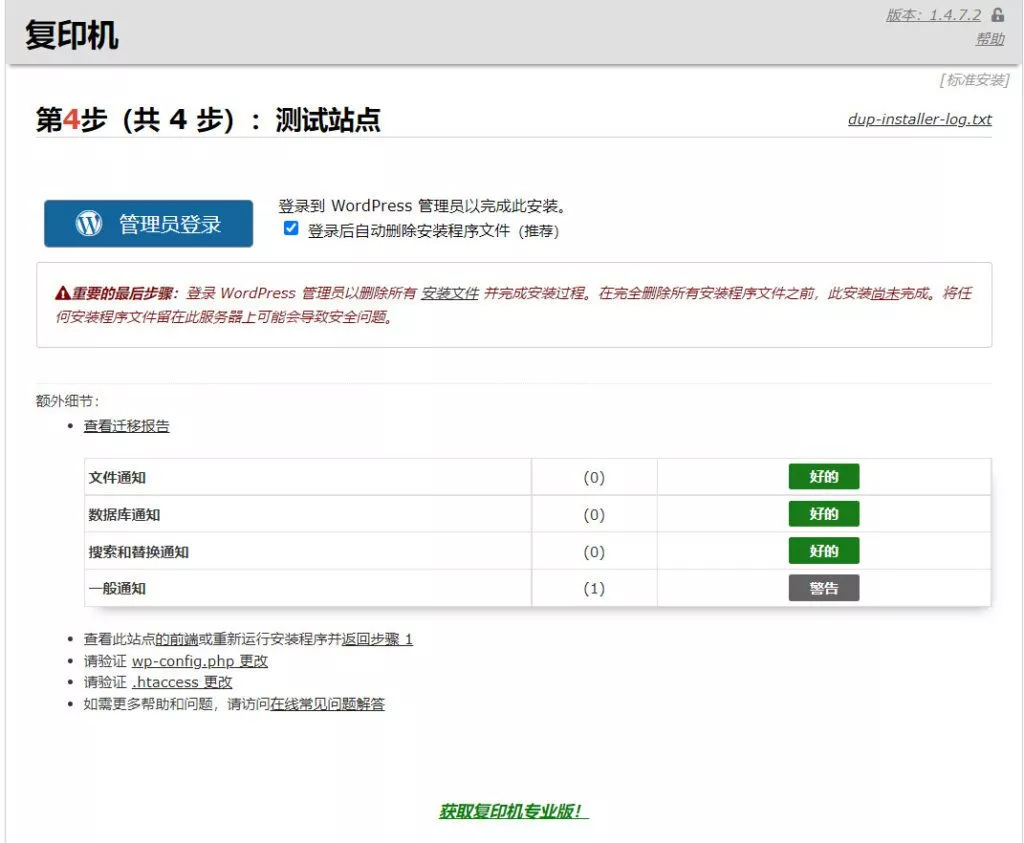Screen dimensions: 1024x843
Task: Open the 前端 site front-end link
Action: coord(176,639)
